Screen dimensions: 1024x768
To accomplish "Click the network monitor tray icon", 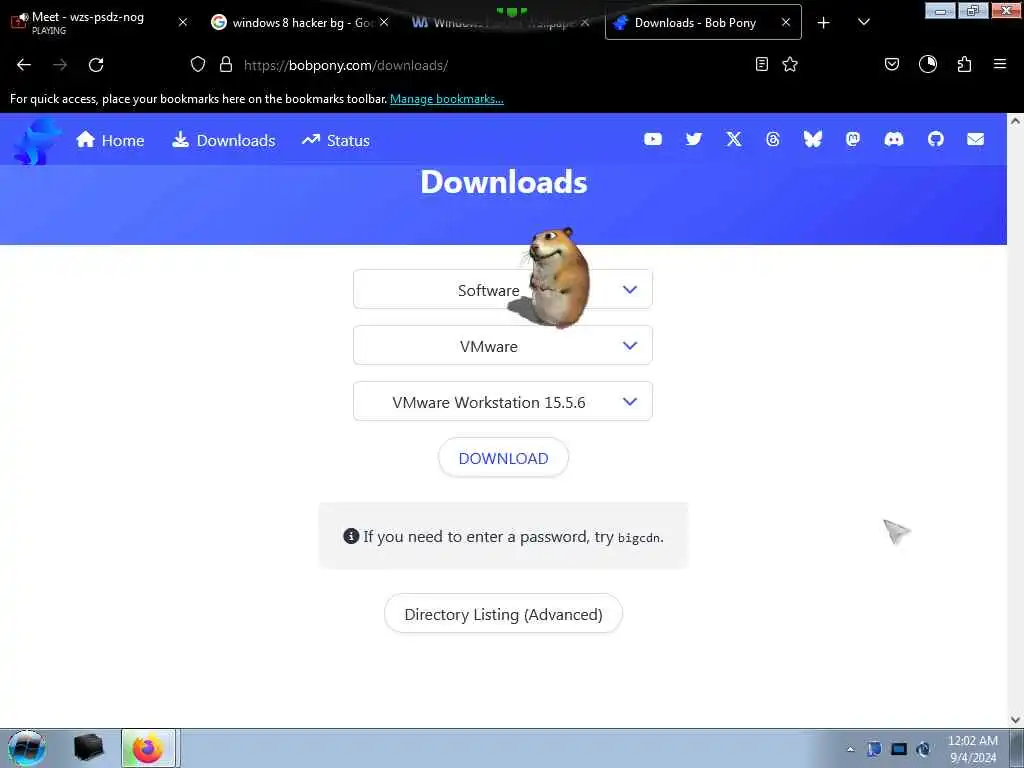I will (899, 749).
